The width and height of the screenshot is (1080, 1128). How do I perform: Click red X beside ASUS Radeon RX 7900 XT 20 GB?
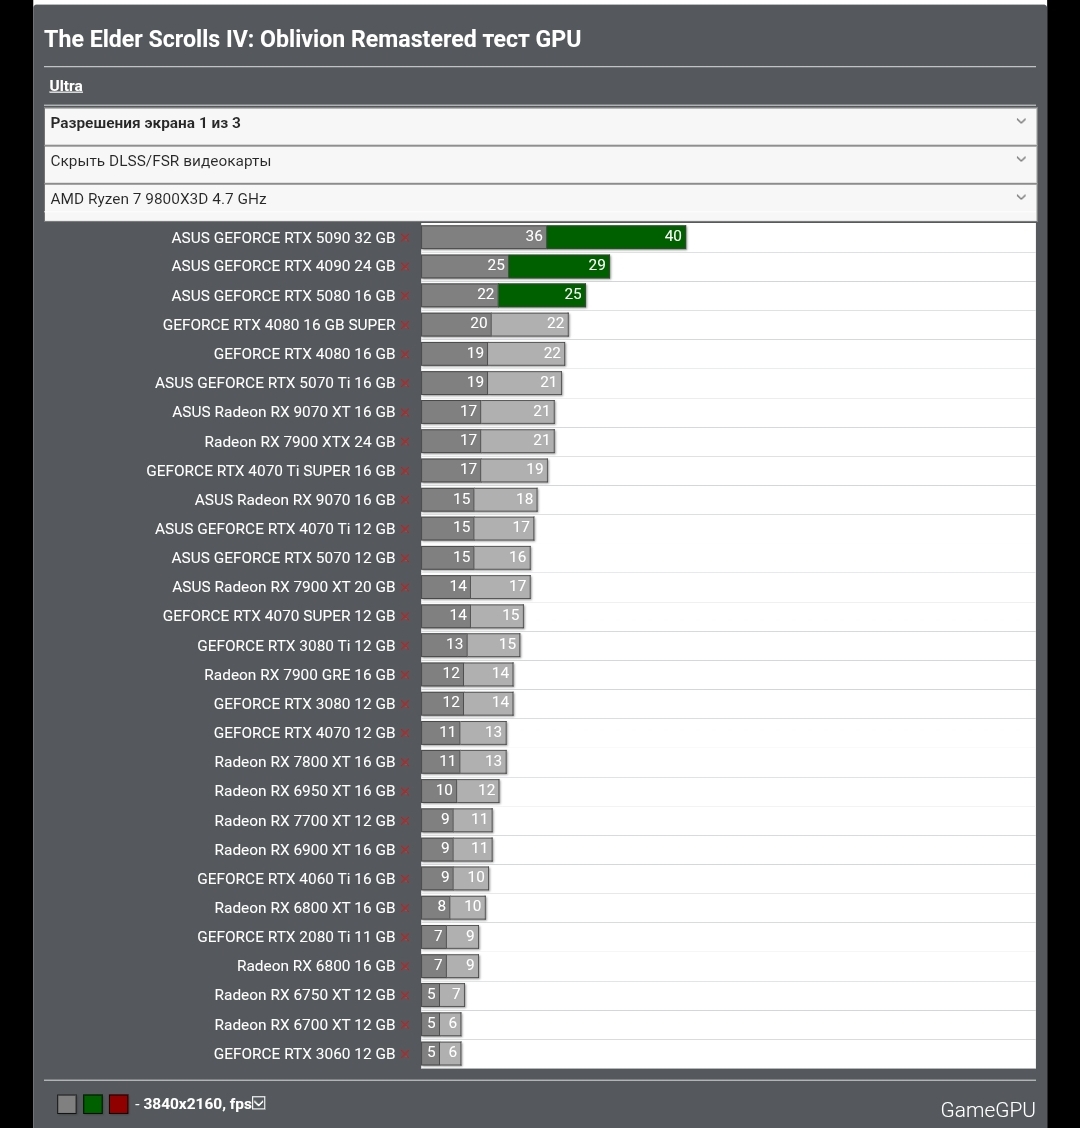(405, 588)
